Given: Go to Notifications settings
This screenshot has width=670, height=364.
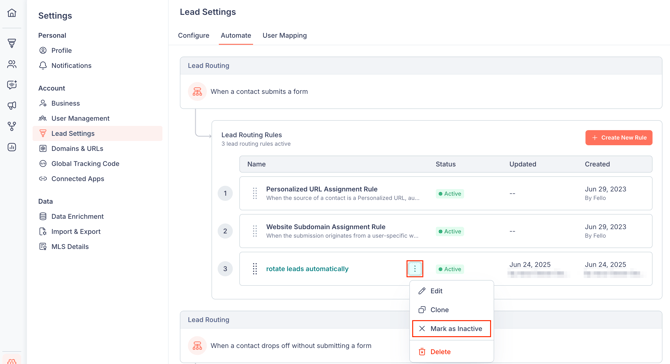Looking at the screenshot, I should point(71,65).
